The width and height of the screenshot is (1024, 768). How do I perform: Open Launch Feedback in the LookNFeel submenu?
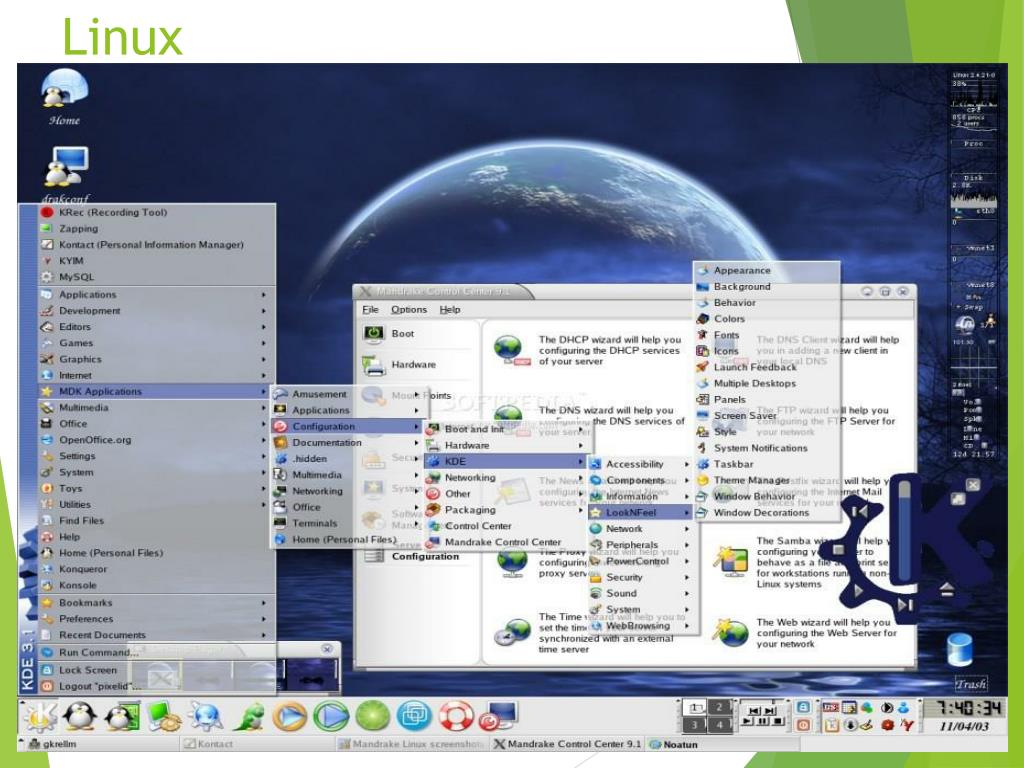[x=767, y=367]
